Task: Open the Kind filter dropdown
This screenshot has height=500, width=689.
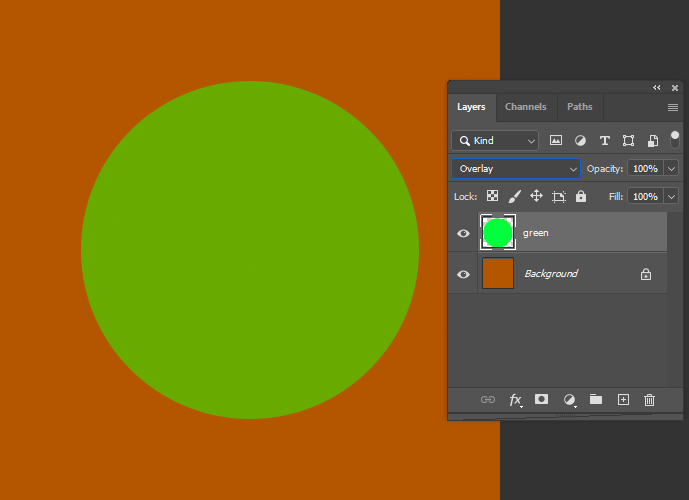Action: point(495,141)
